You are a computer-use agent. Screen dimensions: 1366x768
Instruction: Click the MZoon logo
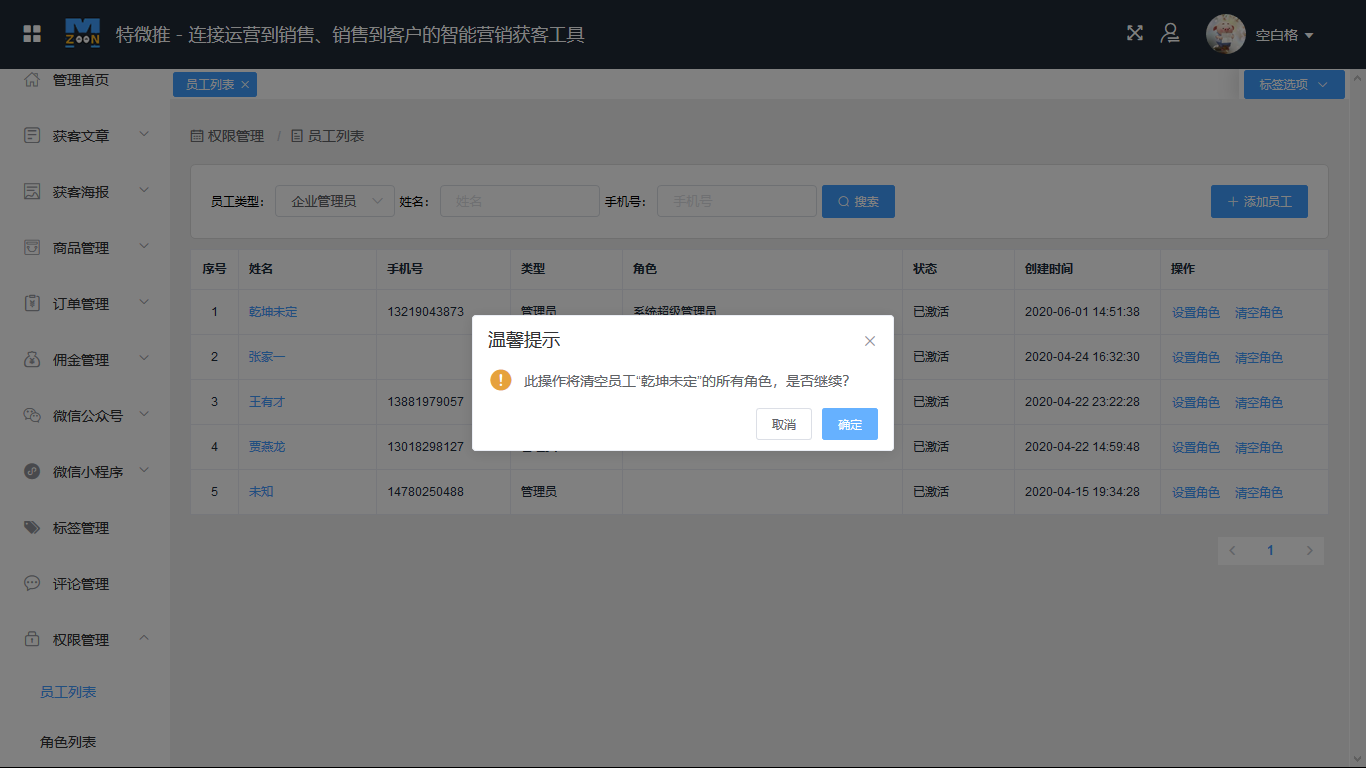tap(82, 34)
